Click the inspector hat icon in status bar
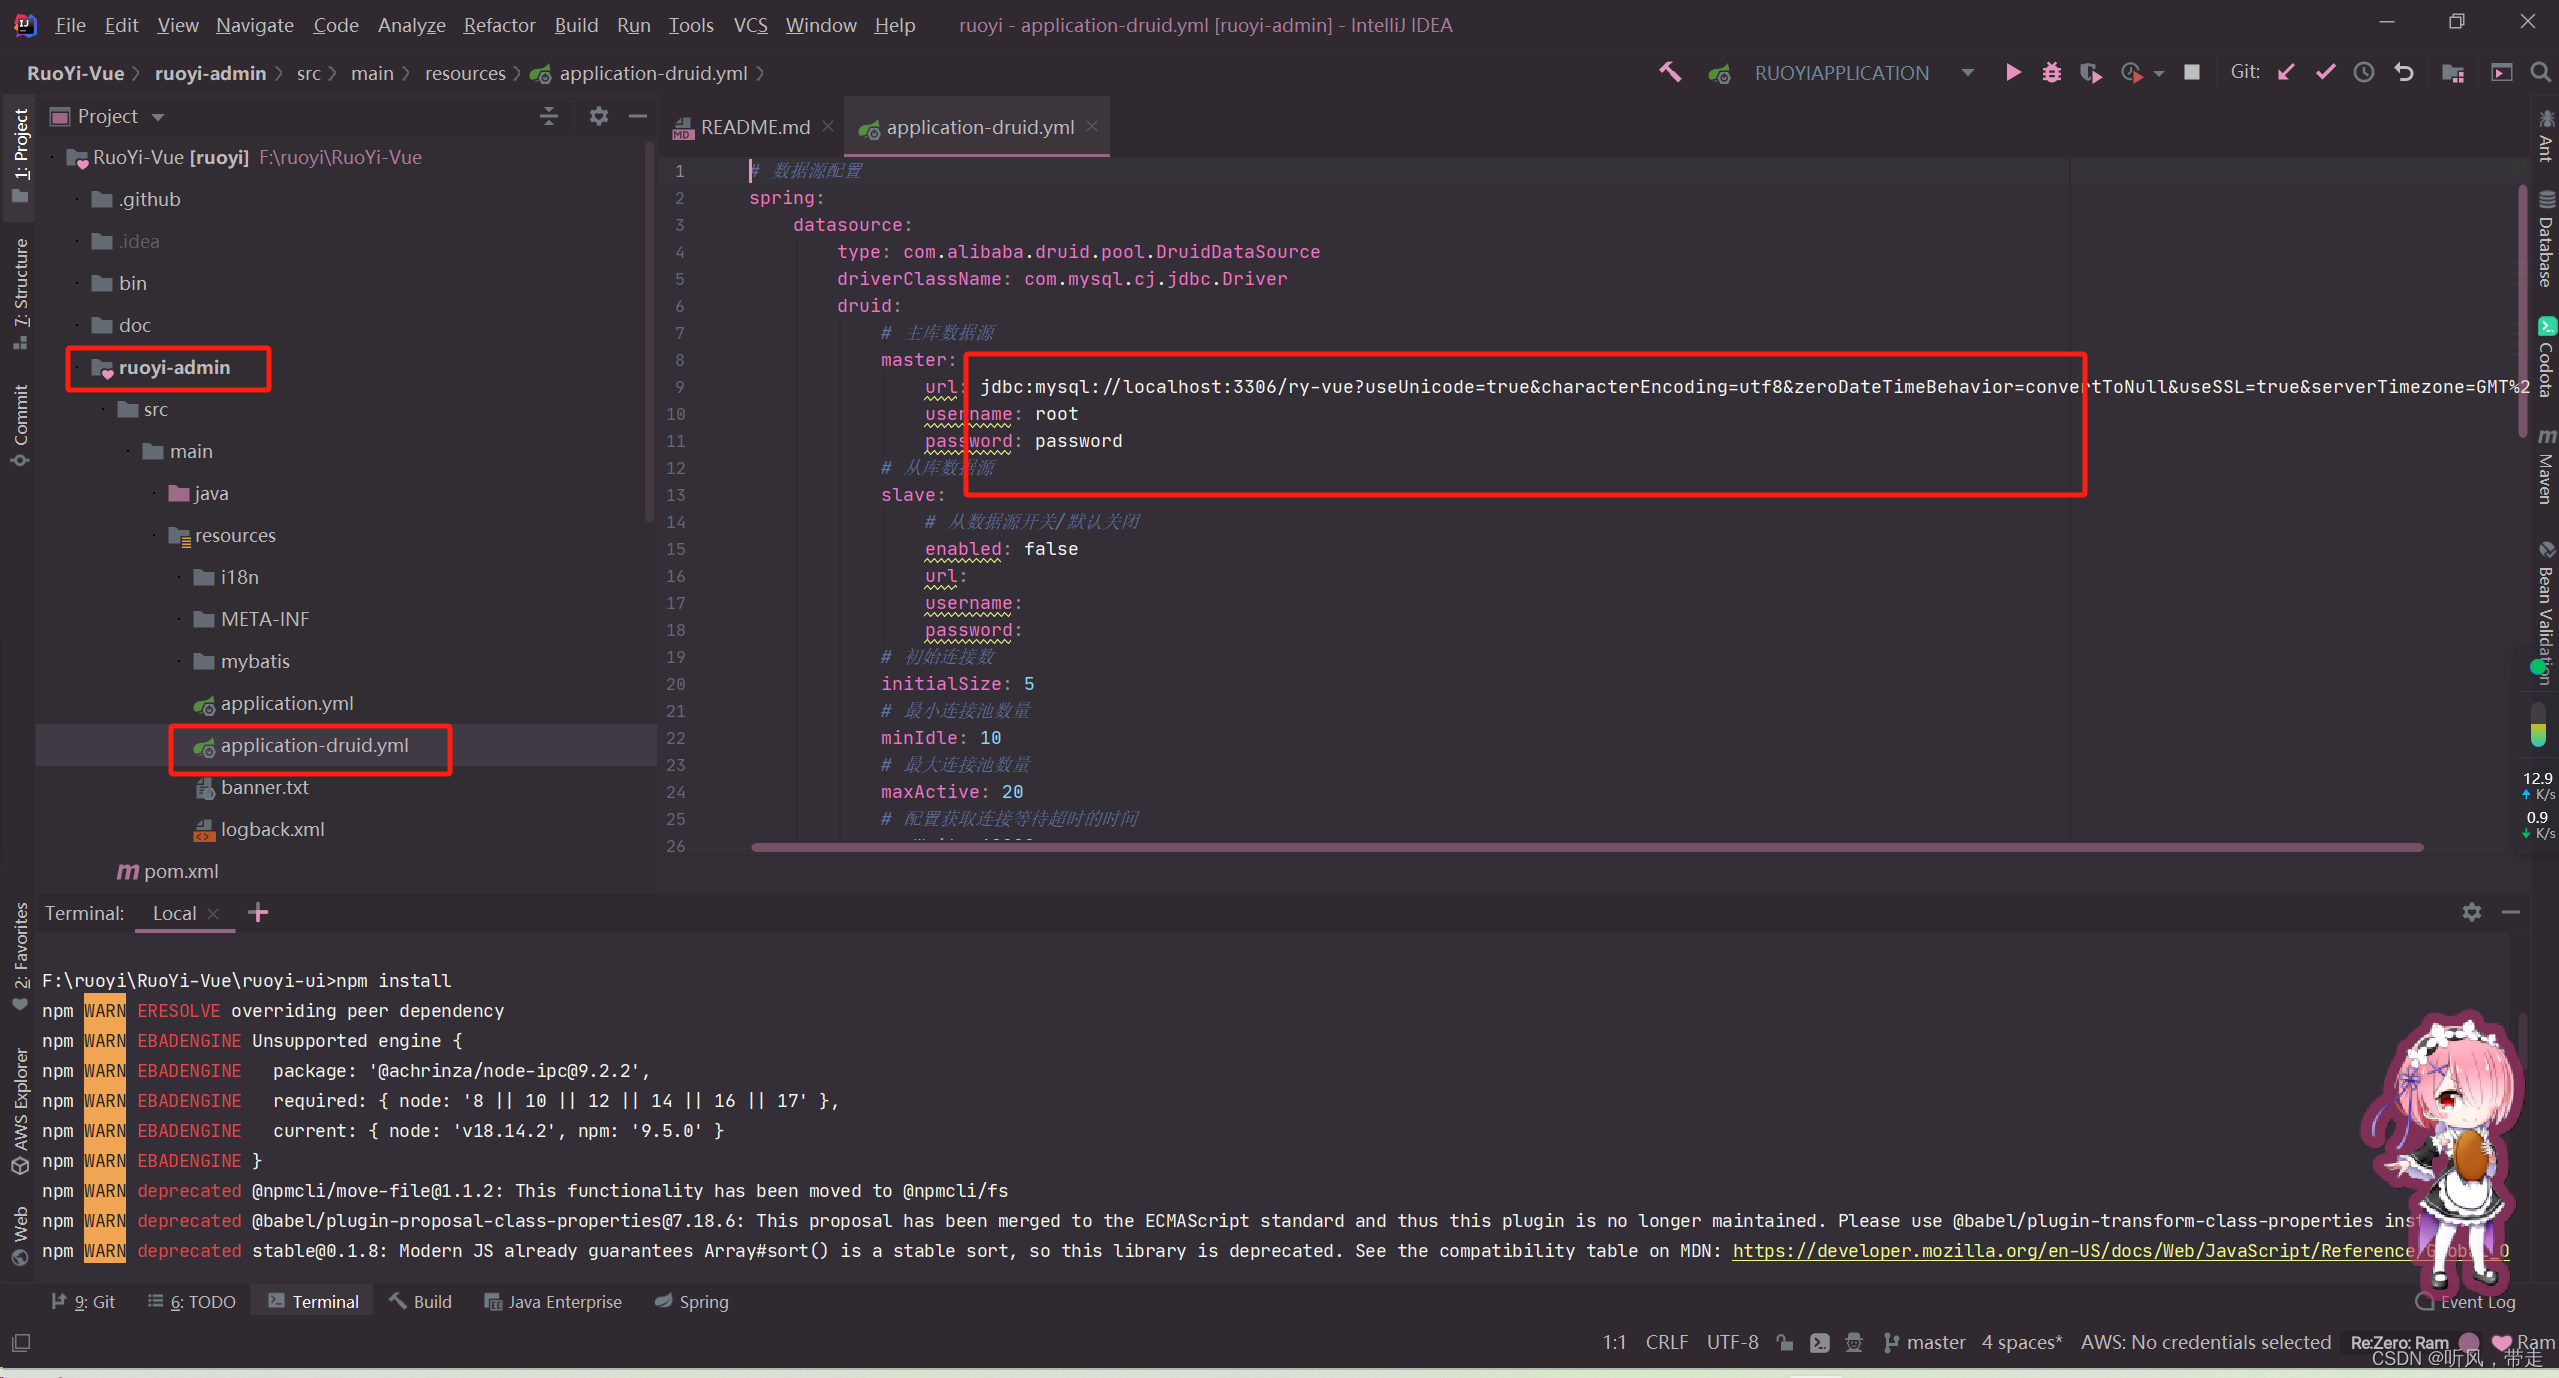The image size is (2559, 1378). pyautogui.click(x=1854, y=1342)
